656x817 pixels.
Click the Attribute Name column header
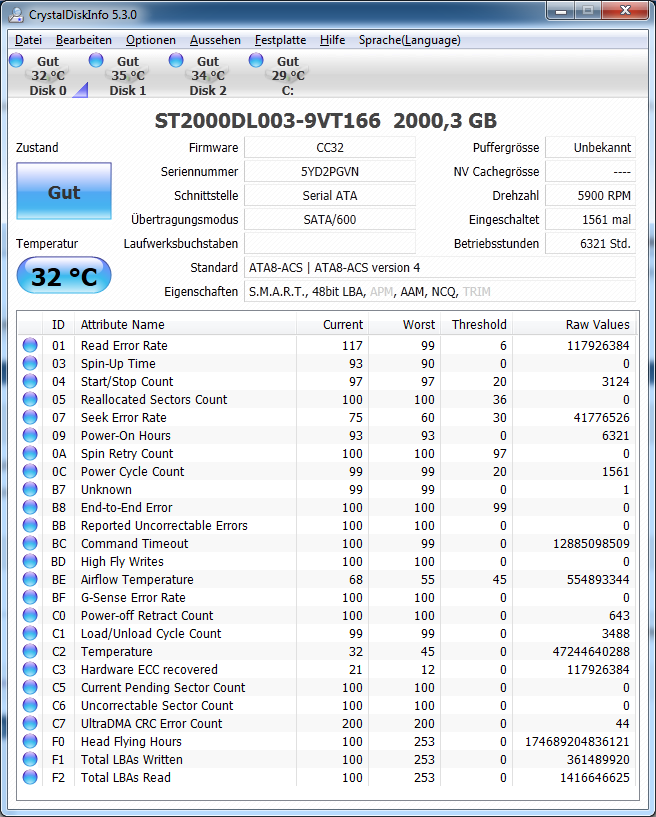click(185, 325)
